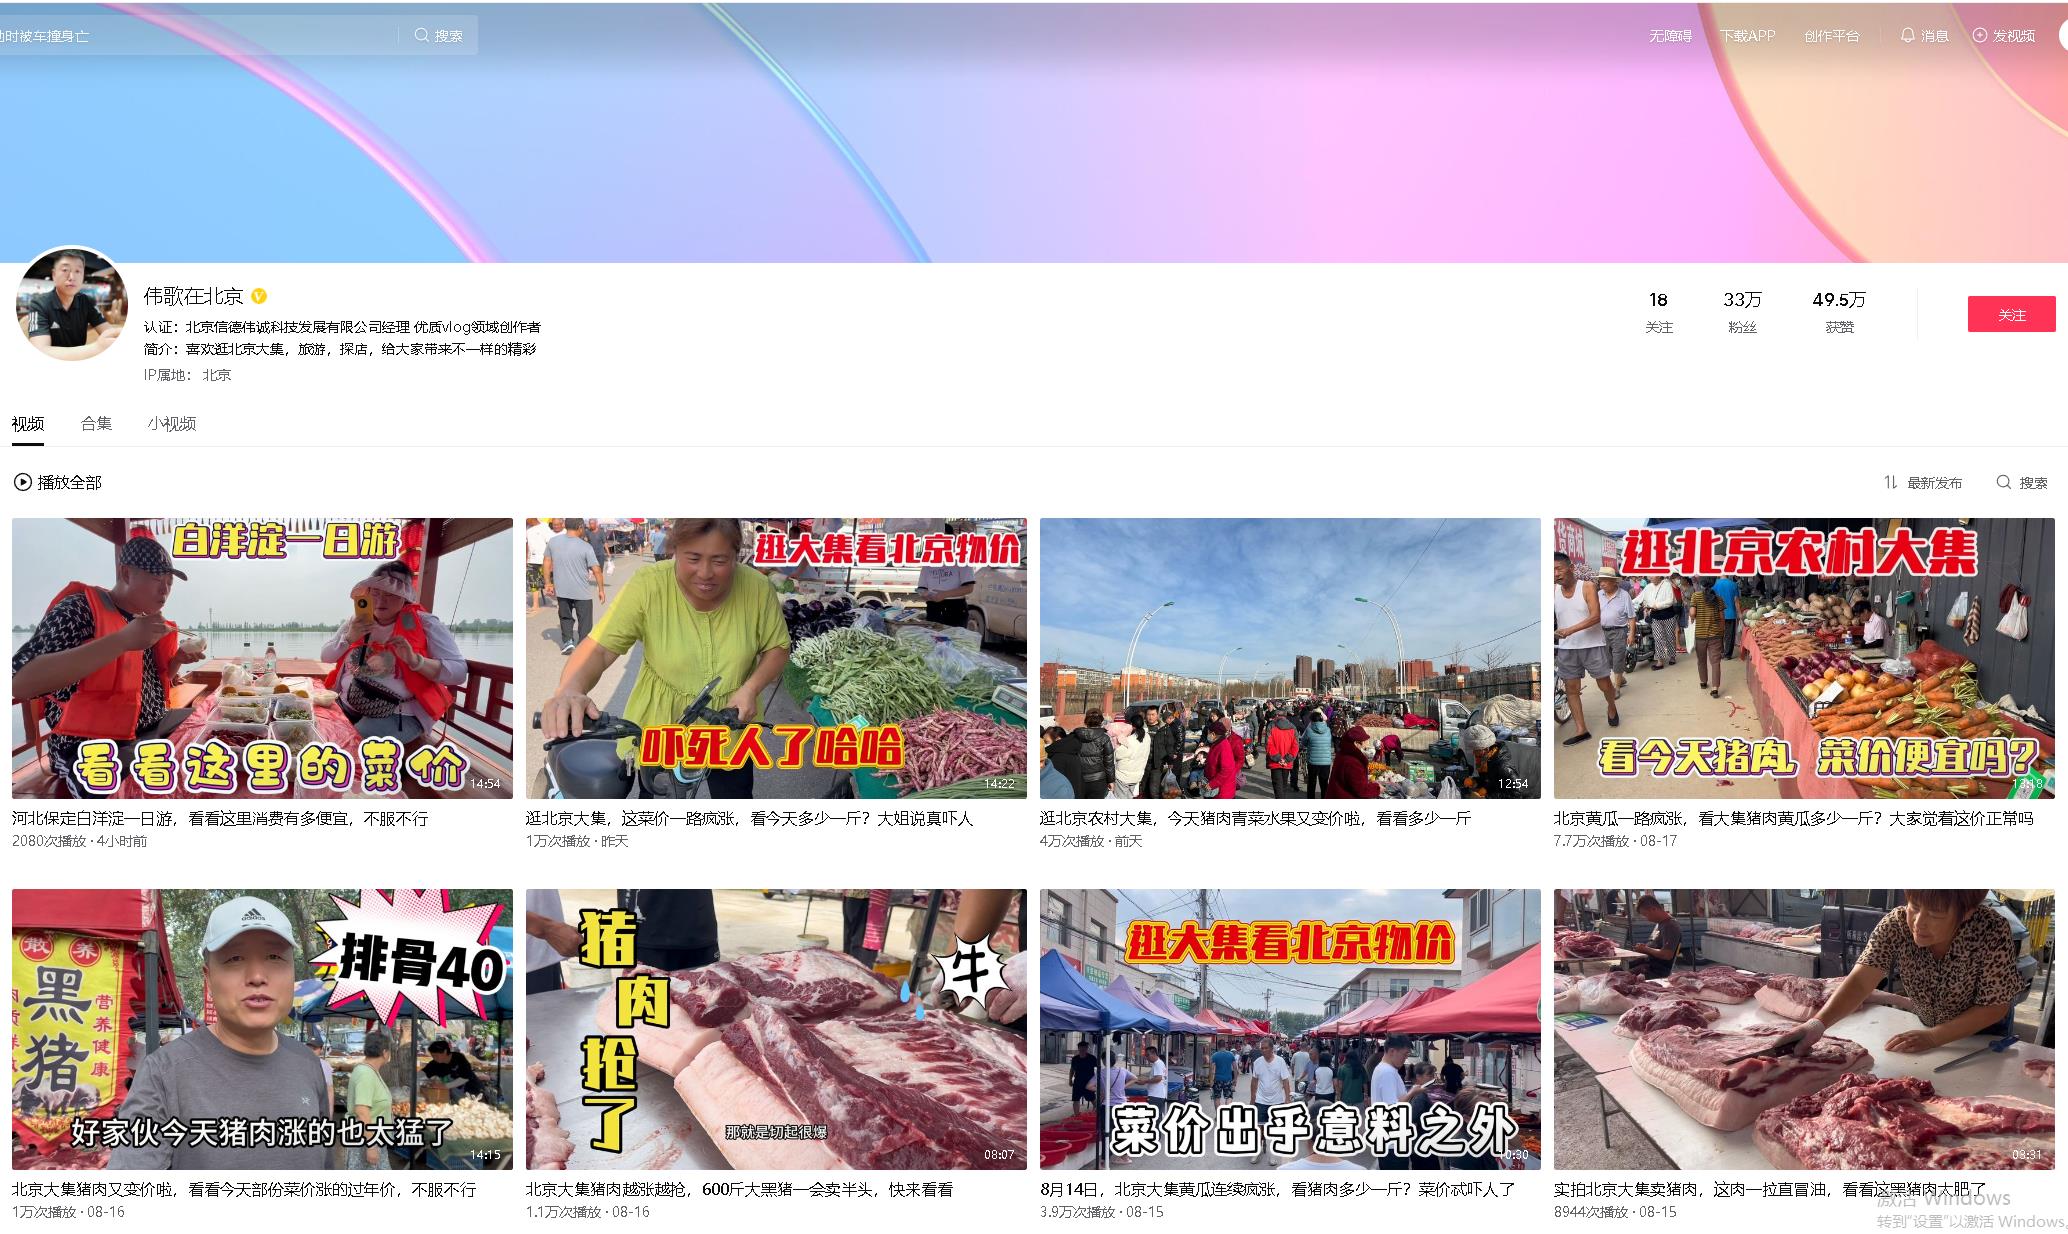The width and height of the screenshot is (2068, 1234).
Task: Click the 无障碍 accessibility link
Action: point(1670,36)
